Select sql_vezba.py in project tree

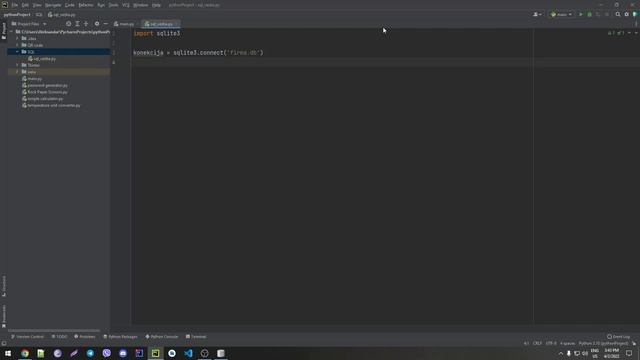42,59
